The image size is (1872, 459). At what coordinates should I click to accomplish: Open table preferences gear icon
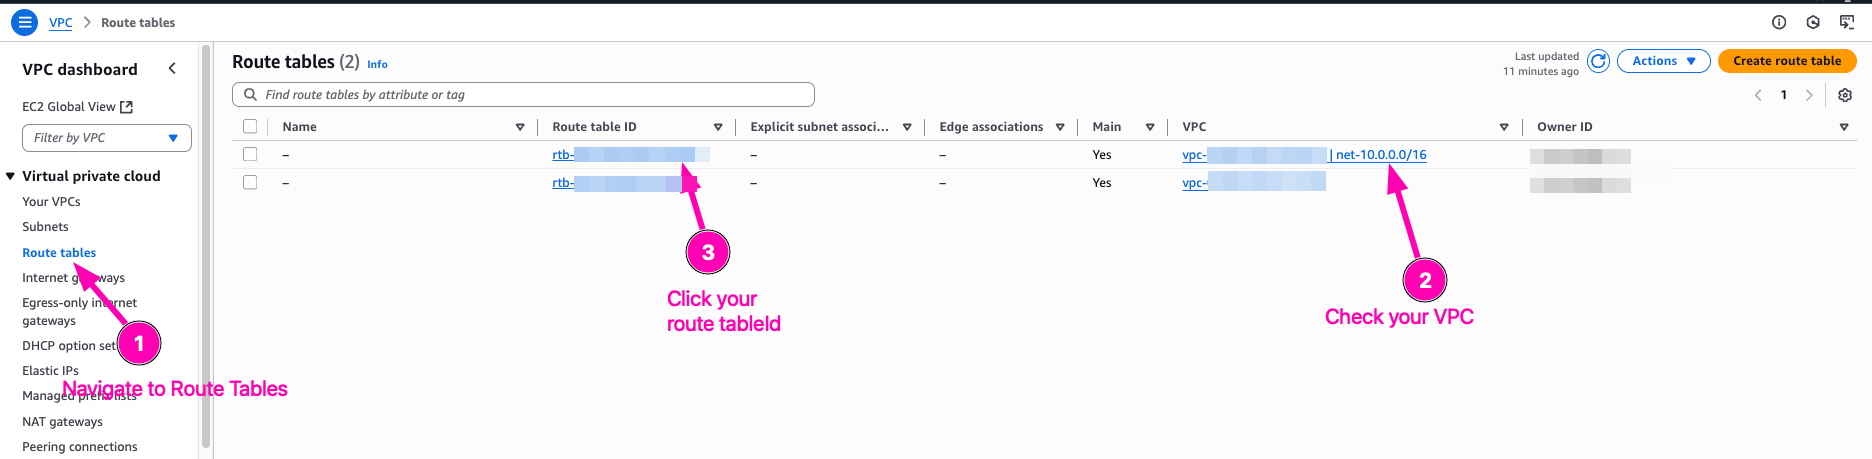[1845, 95]
